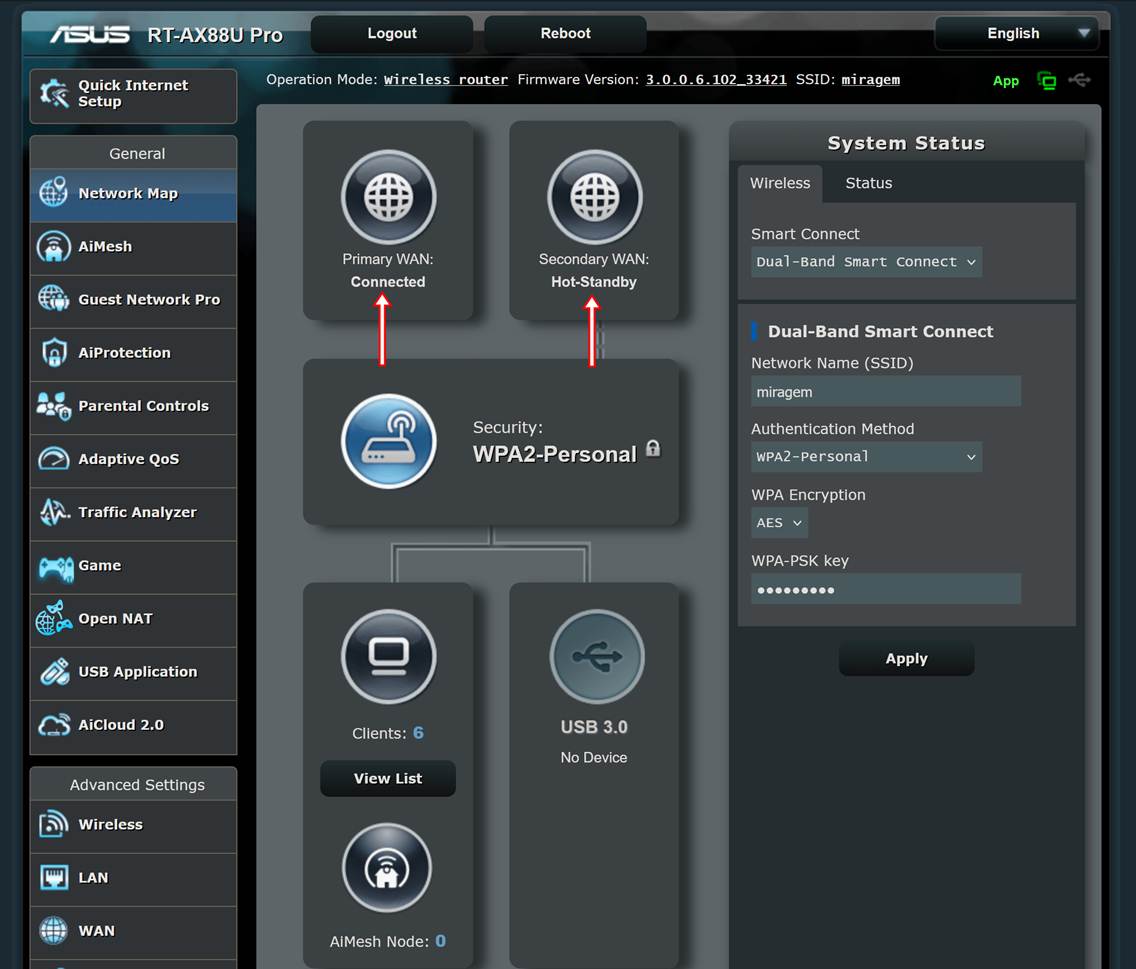Open the WPA Encryption AES dropdown

[x=779, y=523]
